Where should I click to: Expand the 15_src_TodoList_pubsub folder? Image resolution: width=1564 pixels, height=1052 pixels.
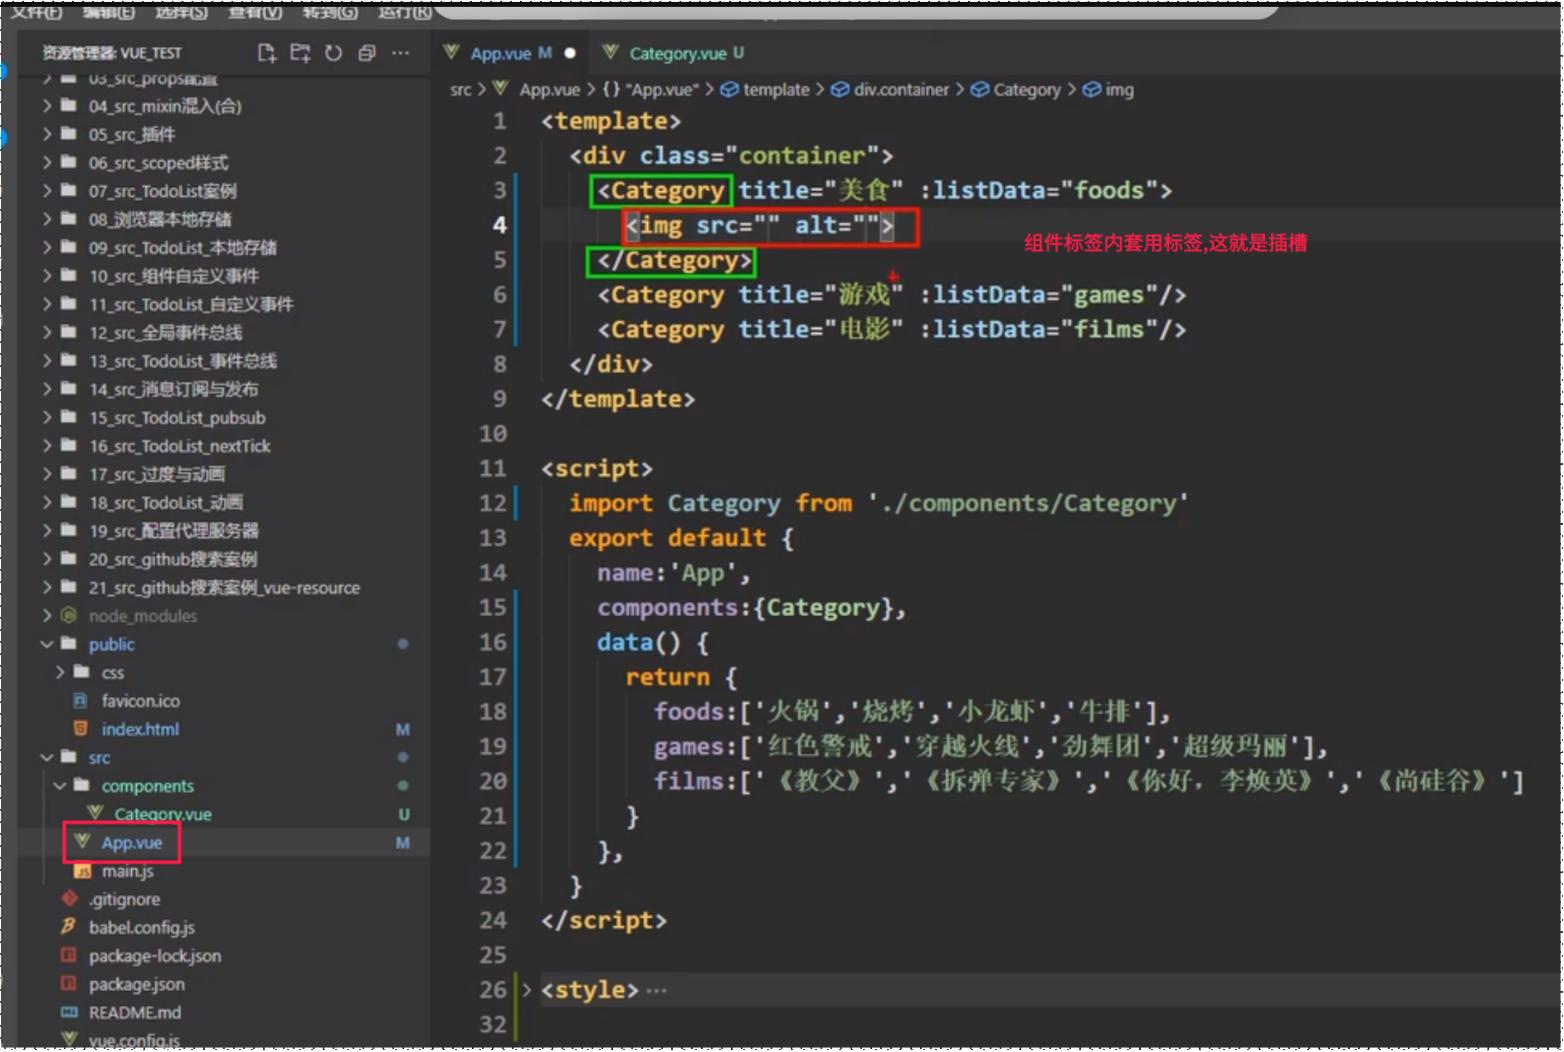47,418
